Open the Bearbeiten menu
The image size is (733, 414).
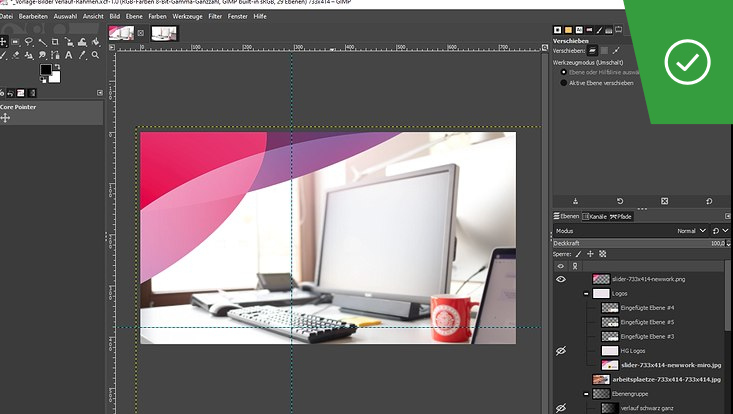click(x=33, y=16)
